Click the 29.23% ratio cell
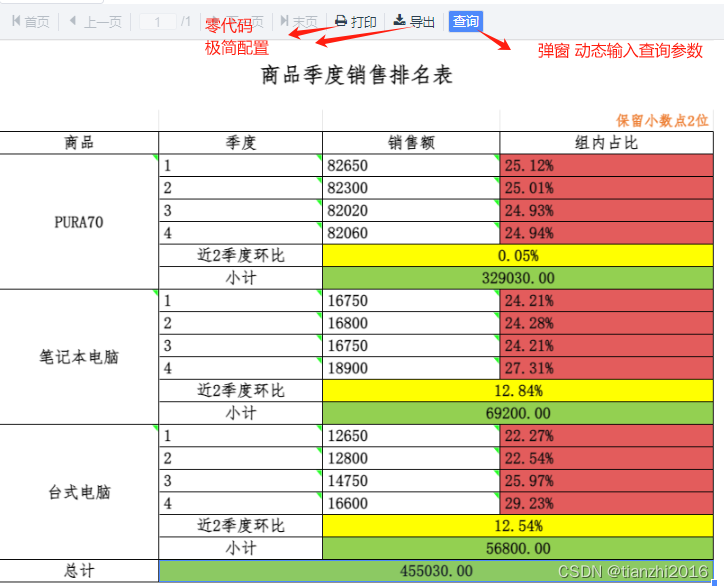 [607, 503]
